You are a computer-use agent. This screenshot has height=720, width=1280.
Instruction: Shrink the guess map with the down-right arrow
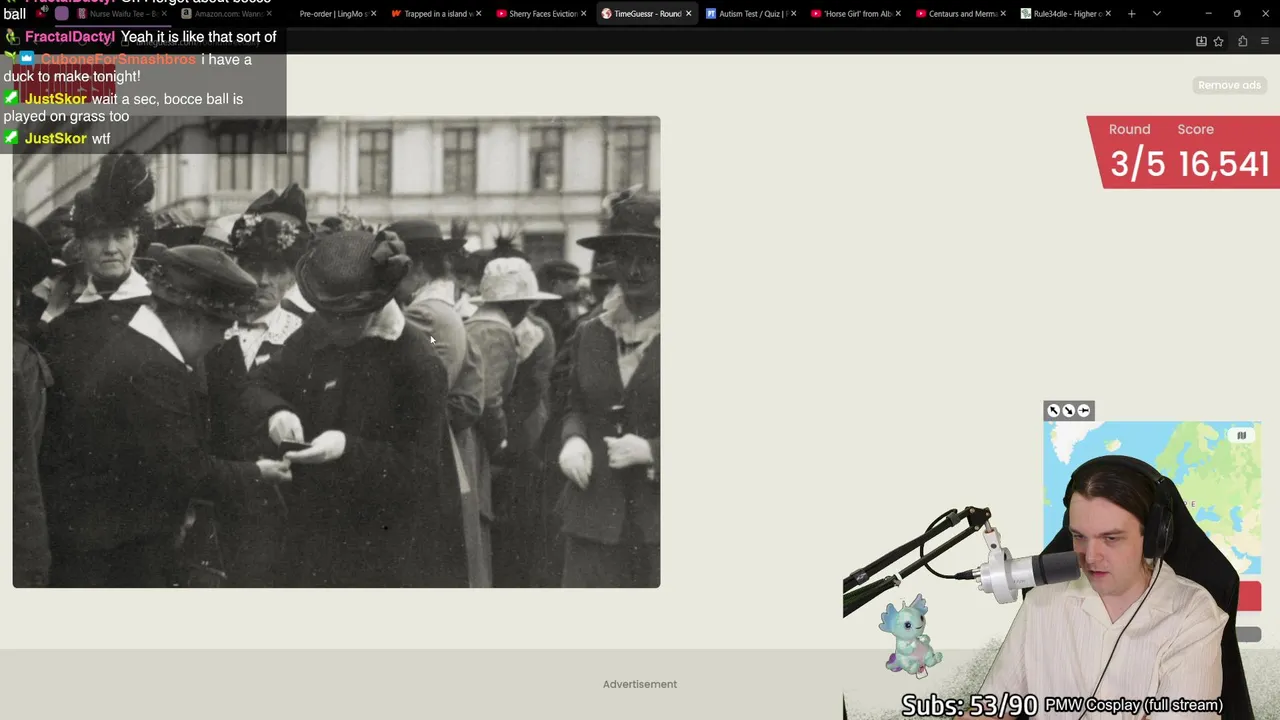[1068, 411]
